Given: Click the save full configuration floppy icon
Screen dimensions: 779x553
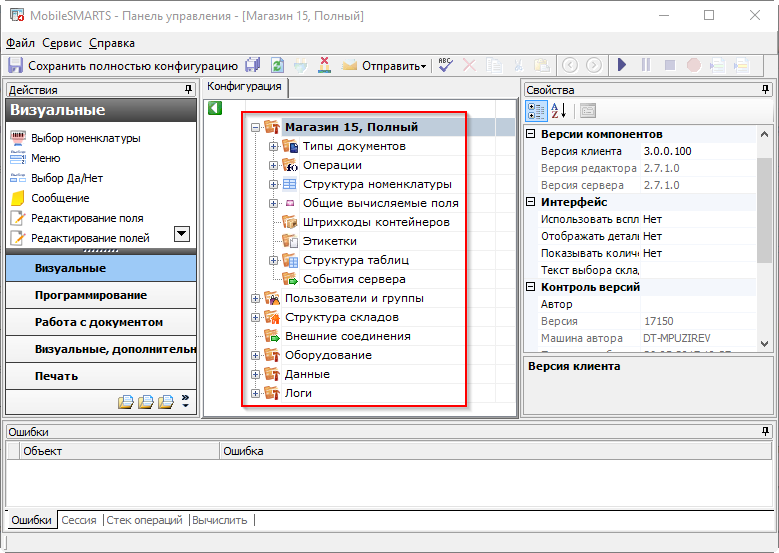Looking at the screenshot, I should pos(15,66).
